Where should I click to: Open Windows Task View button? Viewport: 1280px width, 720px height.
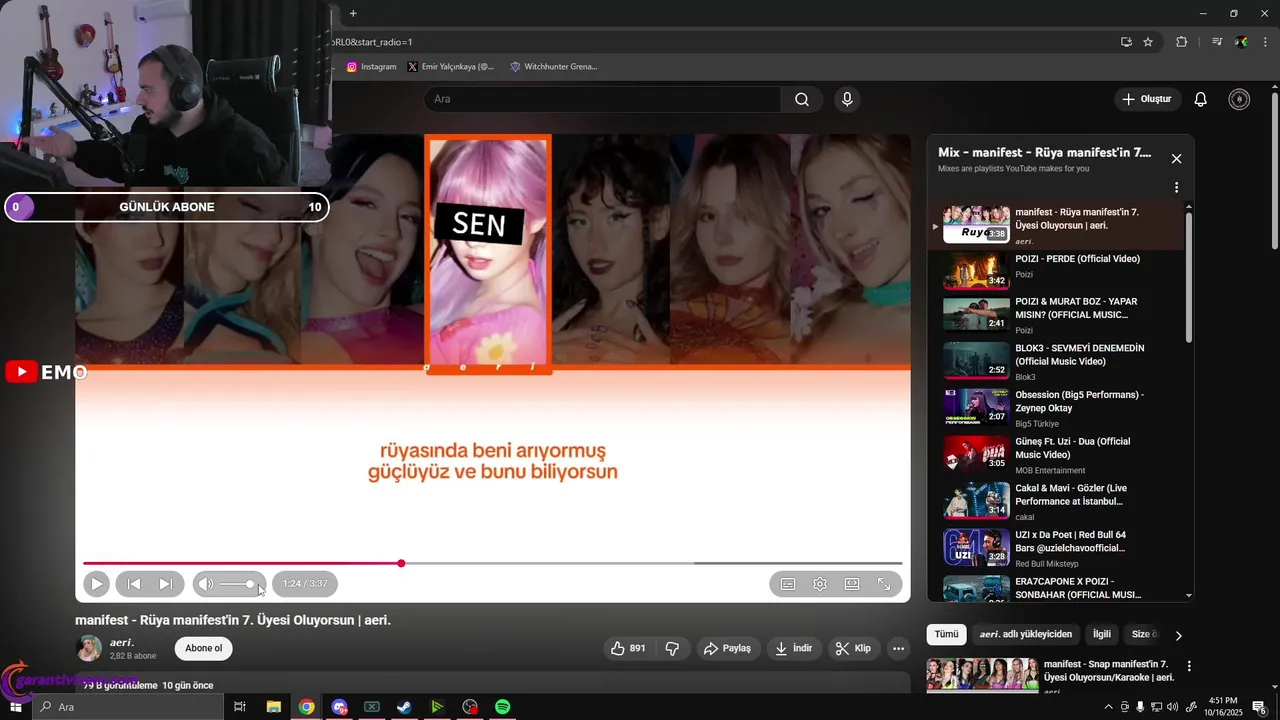pyautogui.click(x=240, y=707)
